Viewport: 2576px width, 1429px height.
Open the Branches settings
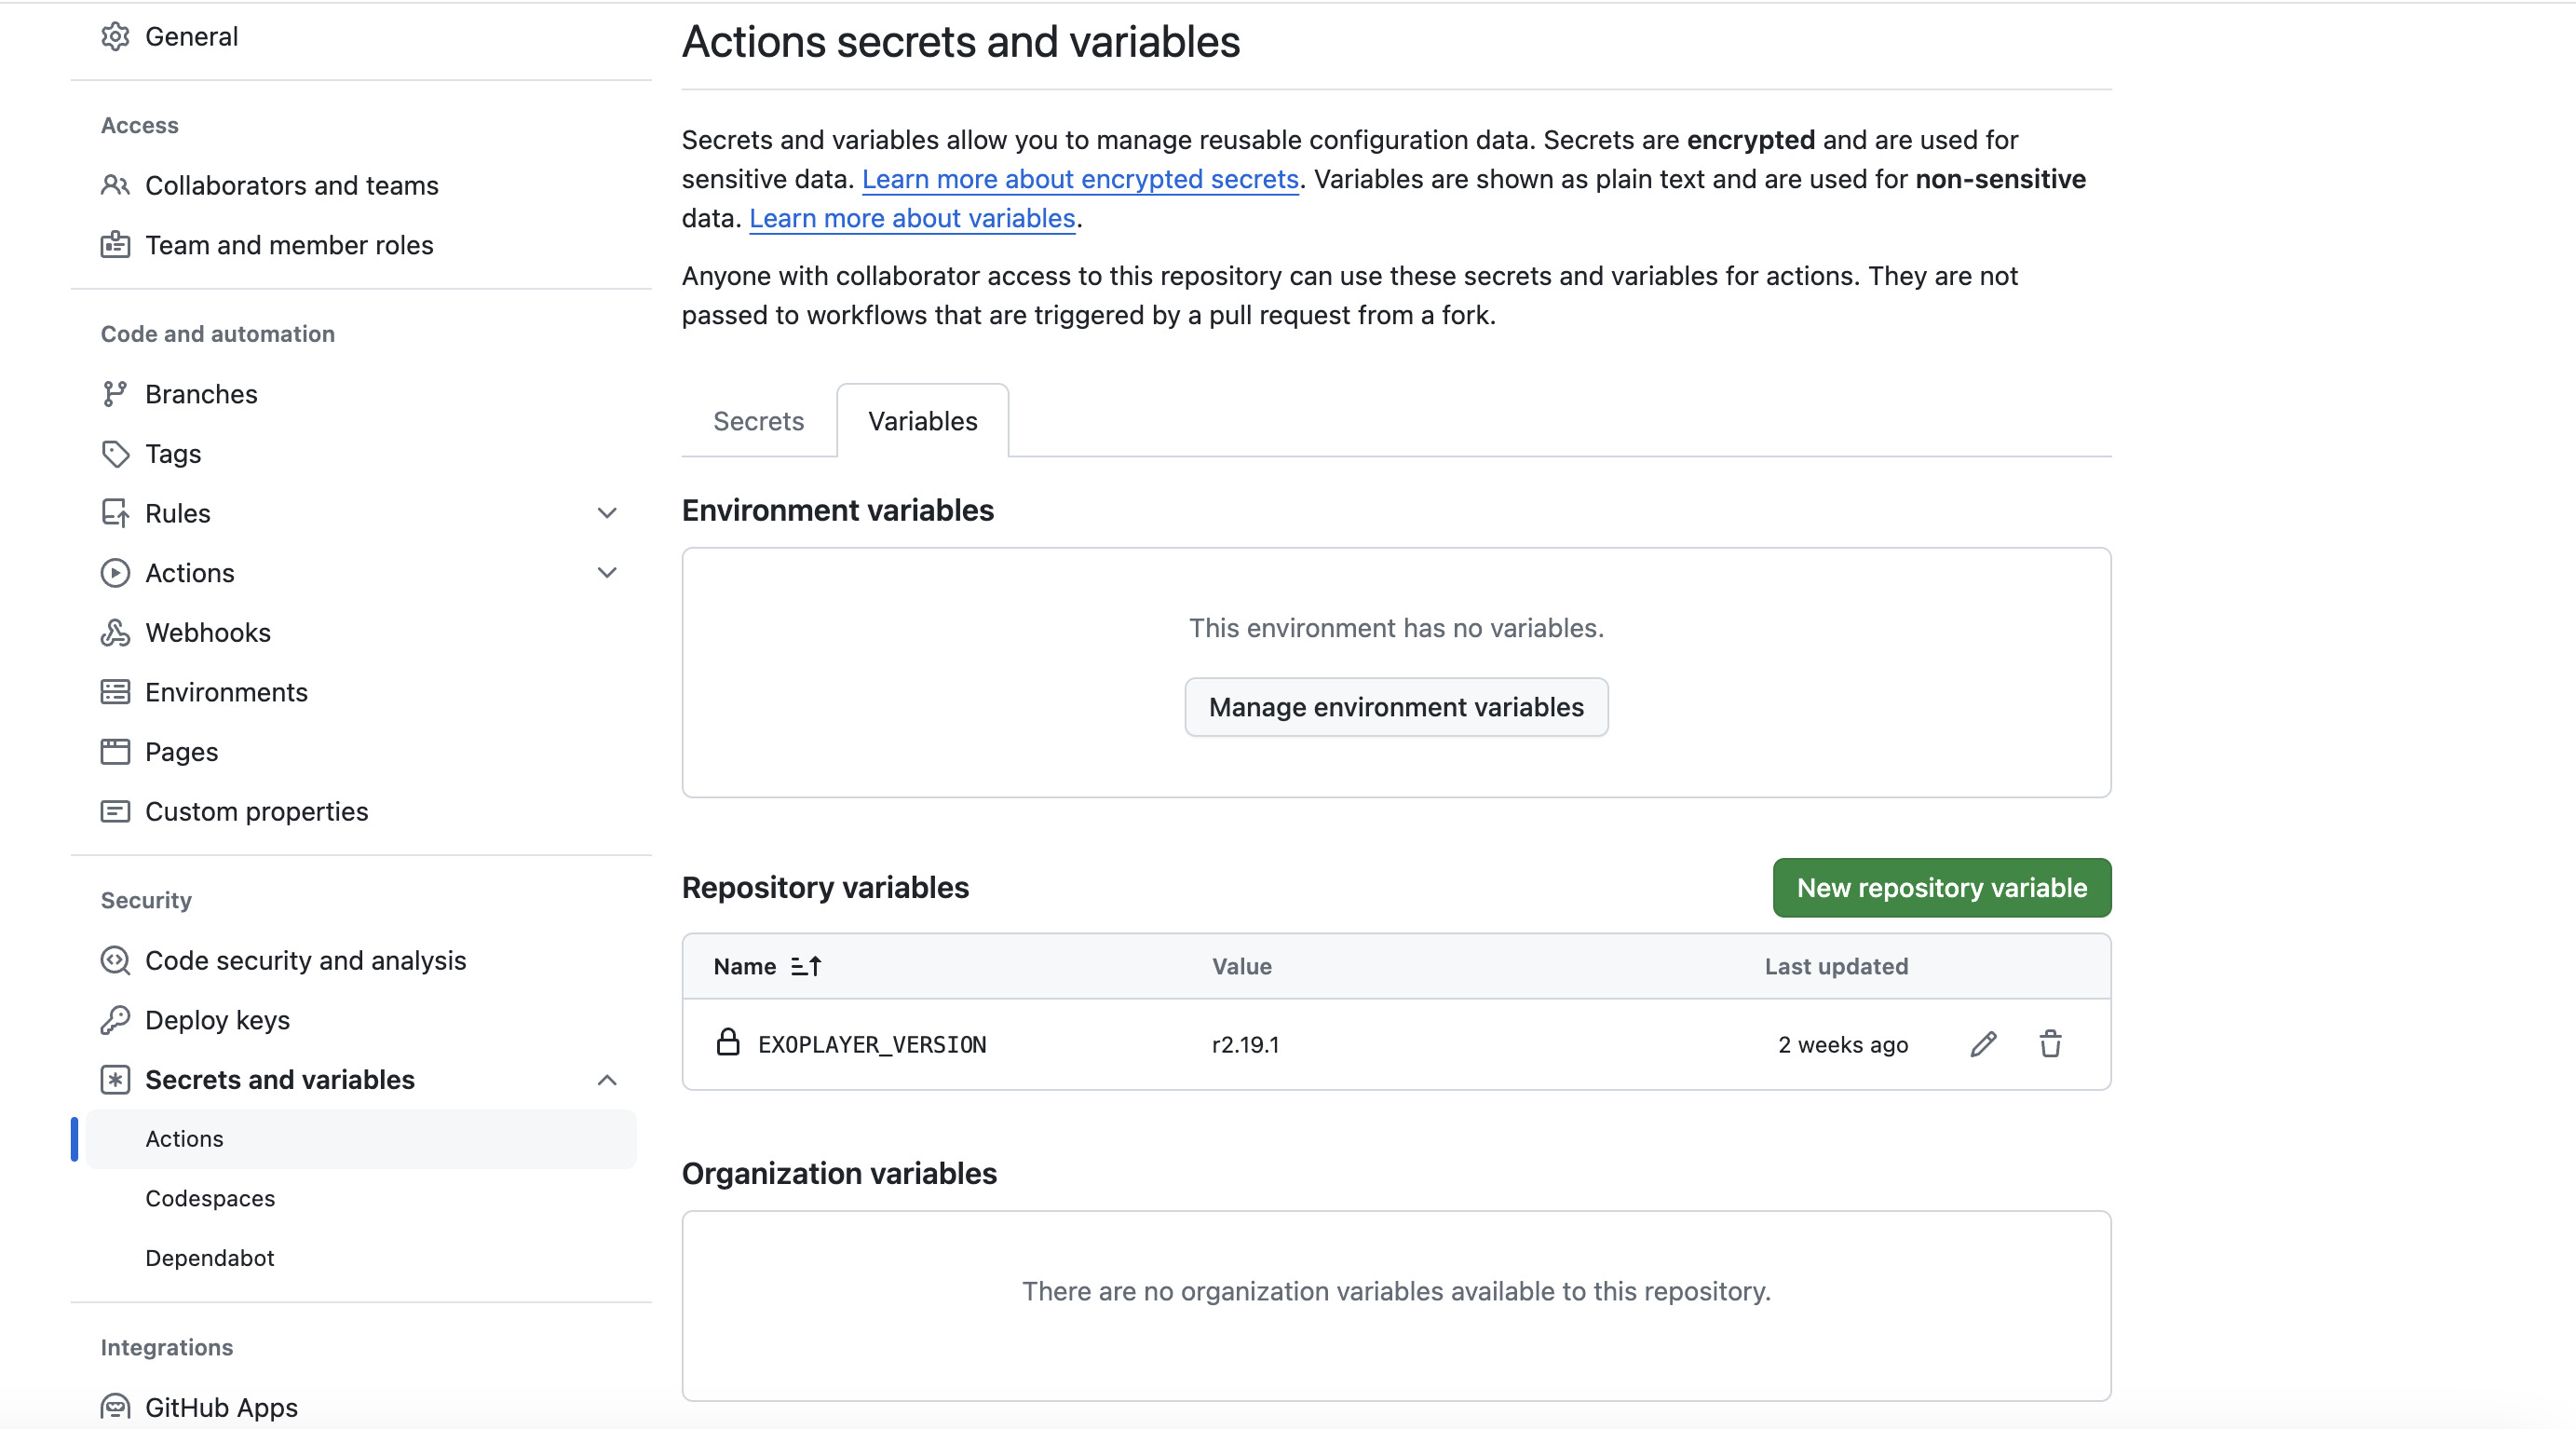(x=201, y=394)
